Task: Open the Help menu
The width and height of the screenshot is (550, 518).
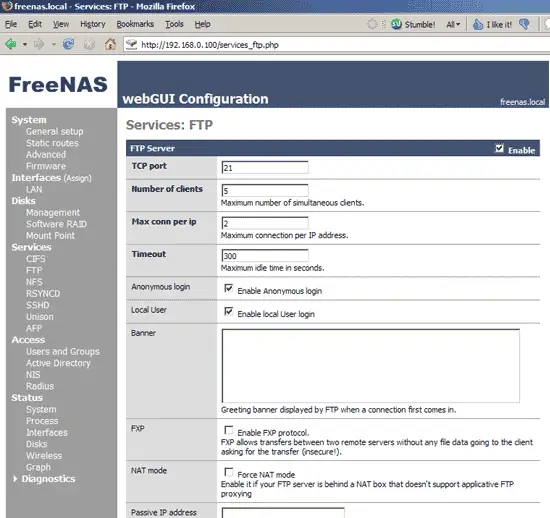Action: click(x=202, y=24)
